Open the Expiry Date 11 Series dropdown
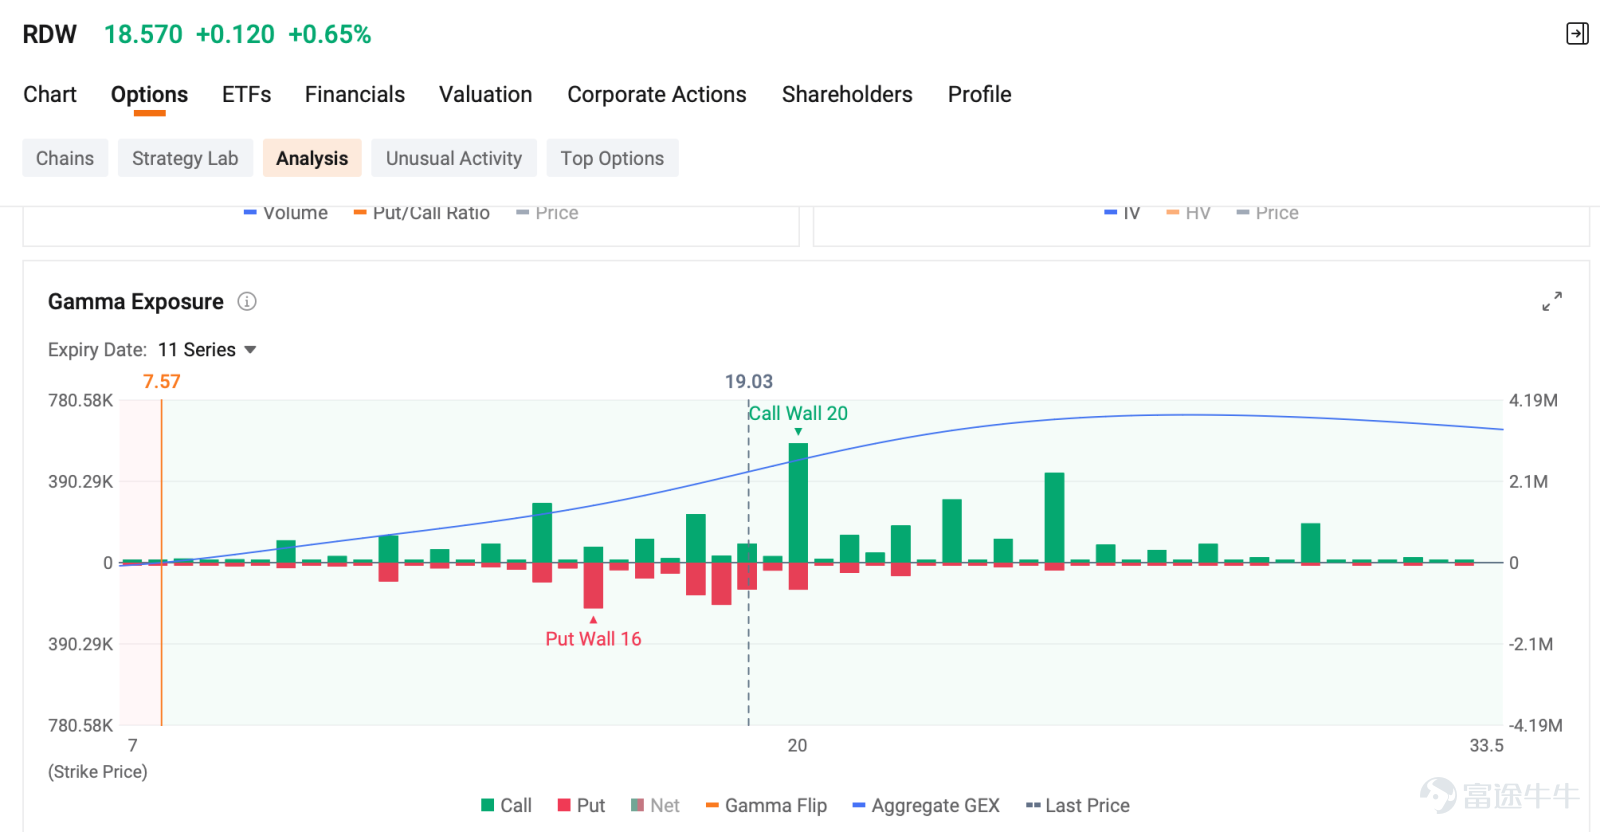Image resolution: width=1600 pixels, height=832 pixels. pyautogui.click(x=207, y=350)
